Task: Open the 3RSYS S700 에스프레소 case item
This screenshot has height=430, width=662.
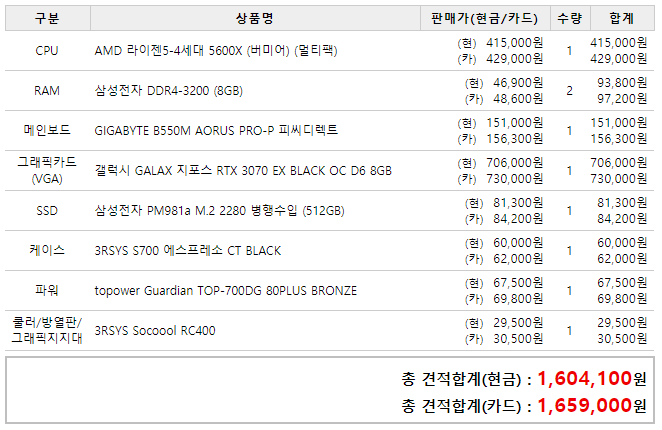Action: point(188,251)
